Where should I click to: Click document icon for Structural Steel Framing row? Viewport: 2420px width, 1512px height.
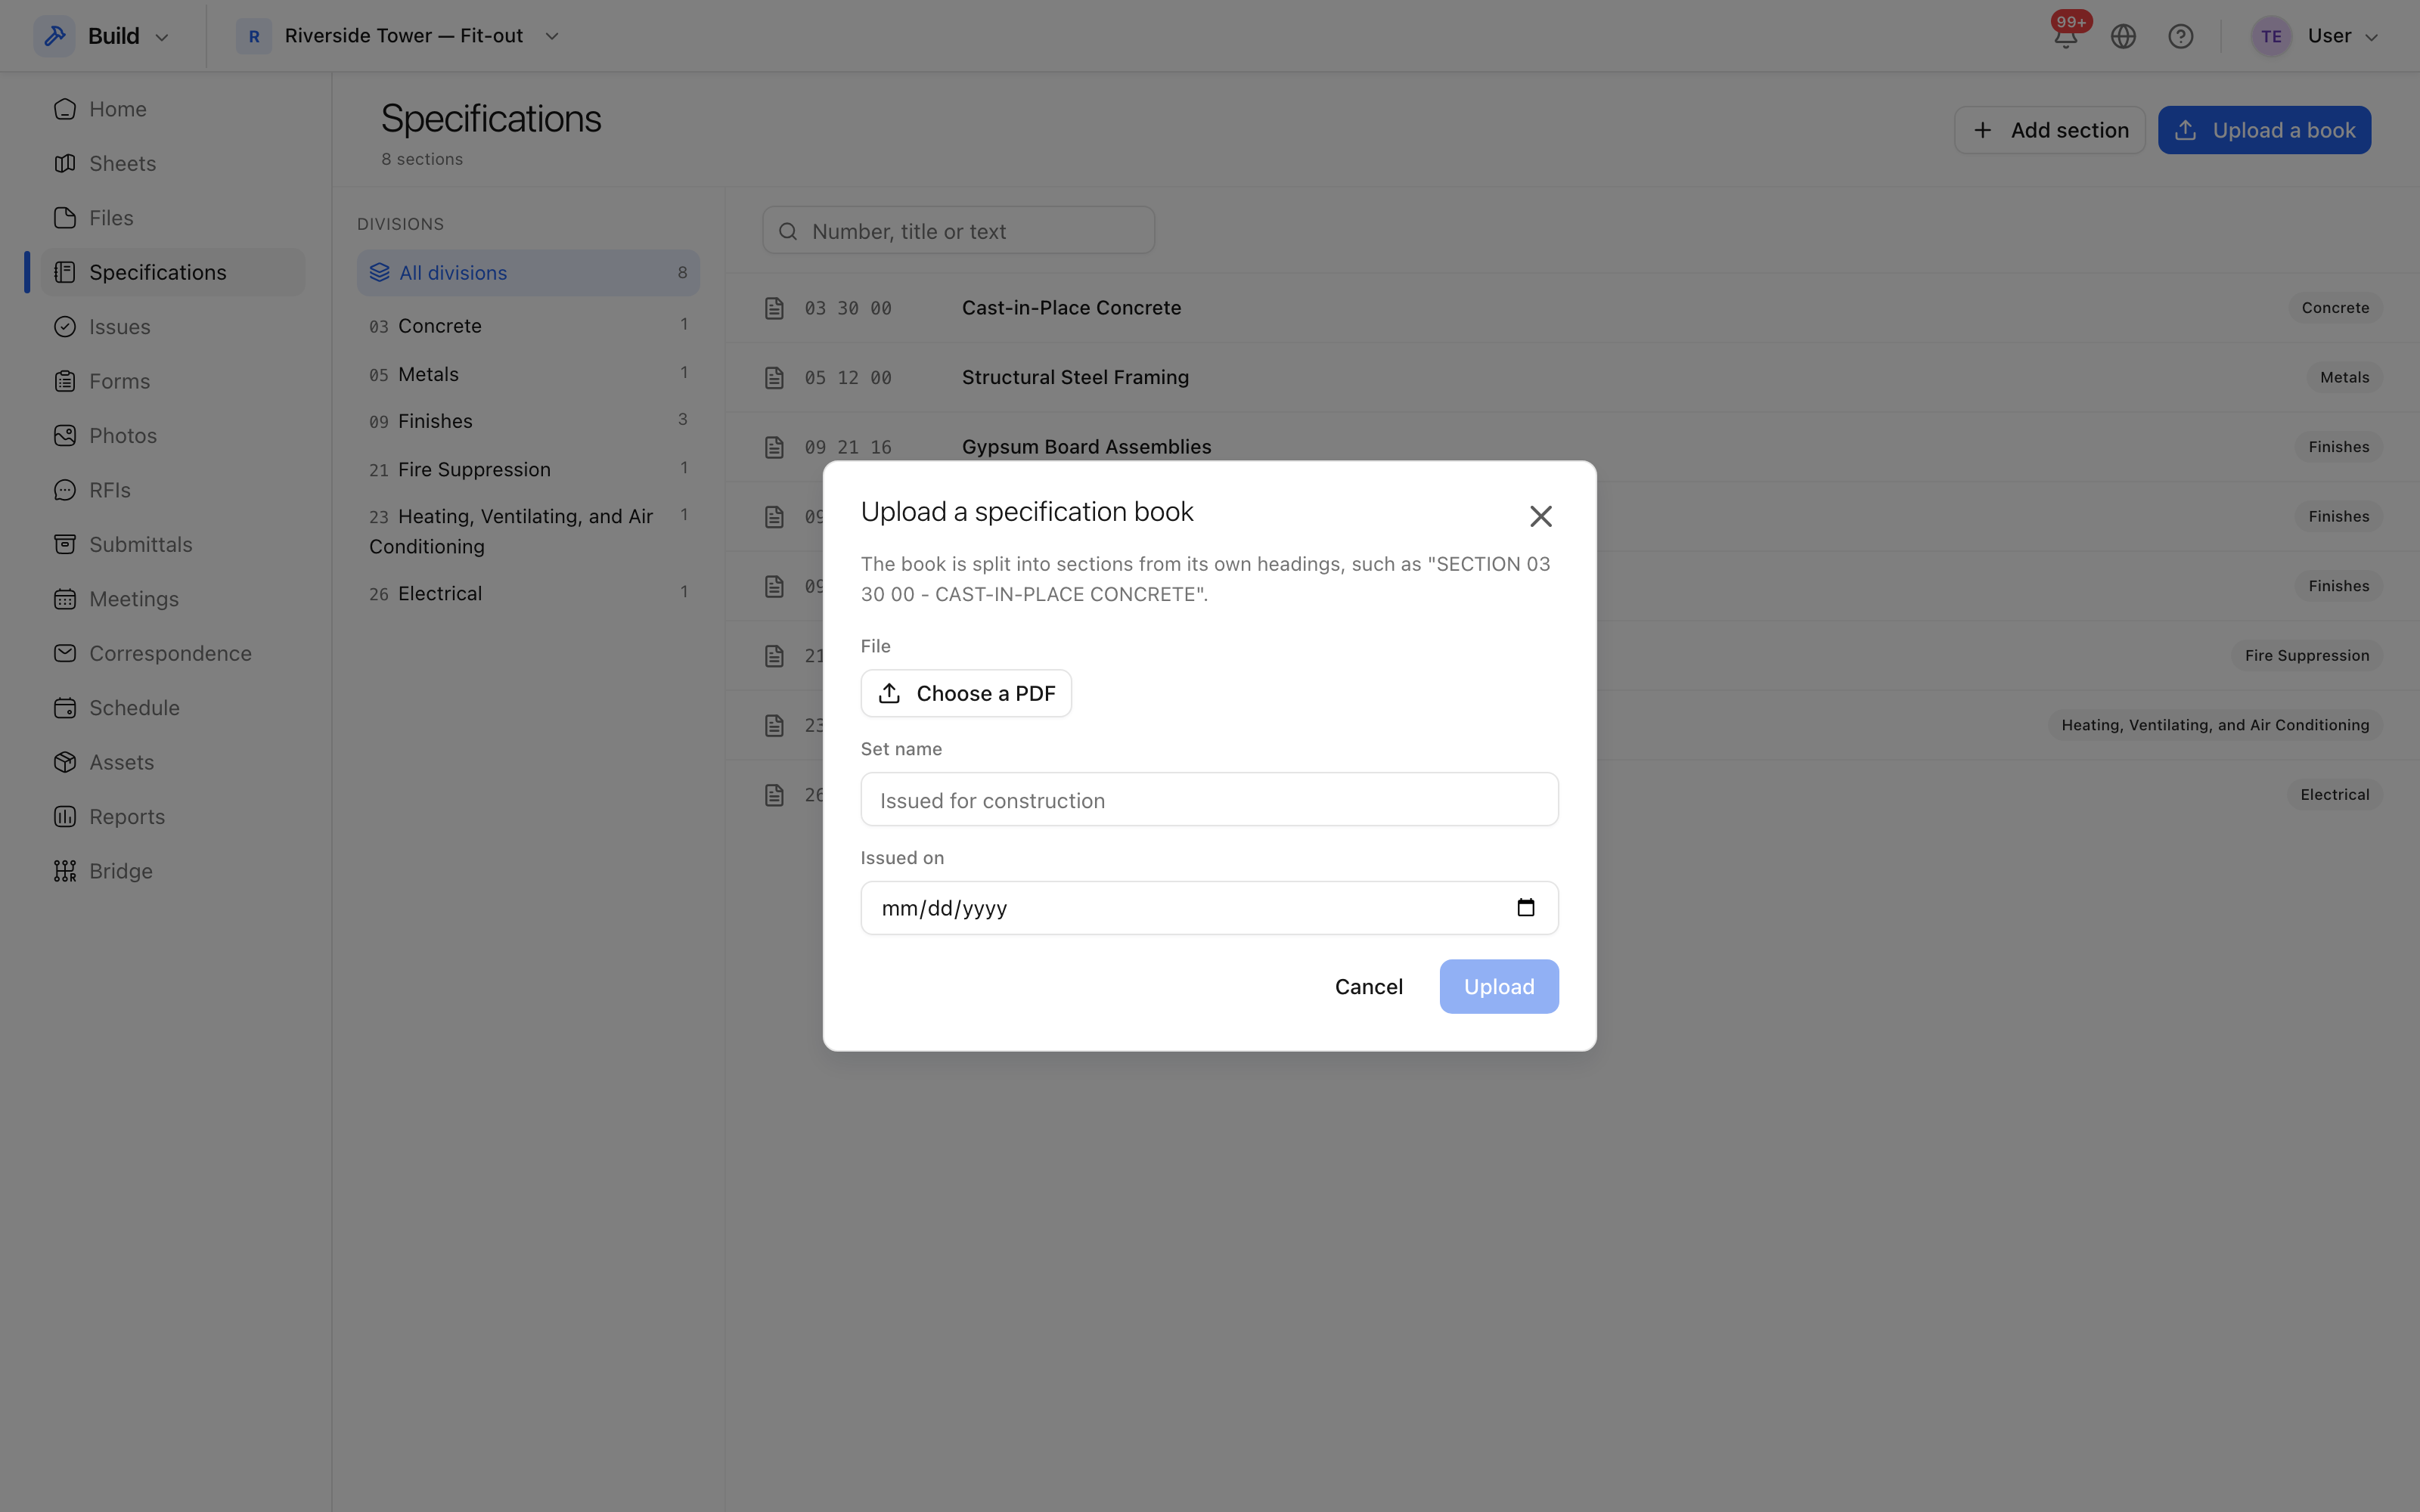point(774,378)
